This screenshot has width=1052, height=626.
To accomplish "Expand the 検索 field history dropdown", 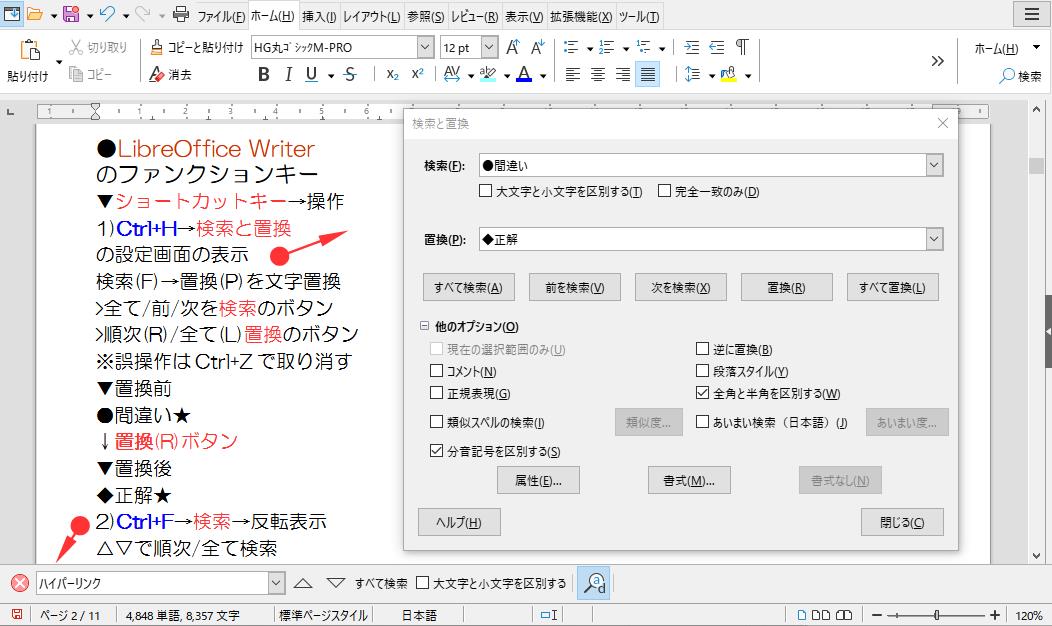I will click(x=934, y=165).
